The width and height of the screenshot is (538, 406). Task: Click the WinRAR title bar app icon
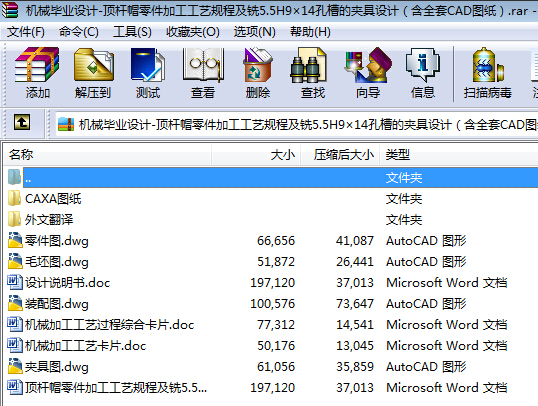click(10, 10)
